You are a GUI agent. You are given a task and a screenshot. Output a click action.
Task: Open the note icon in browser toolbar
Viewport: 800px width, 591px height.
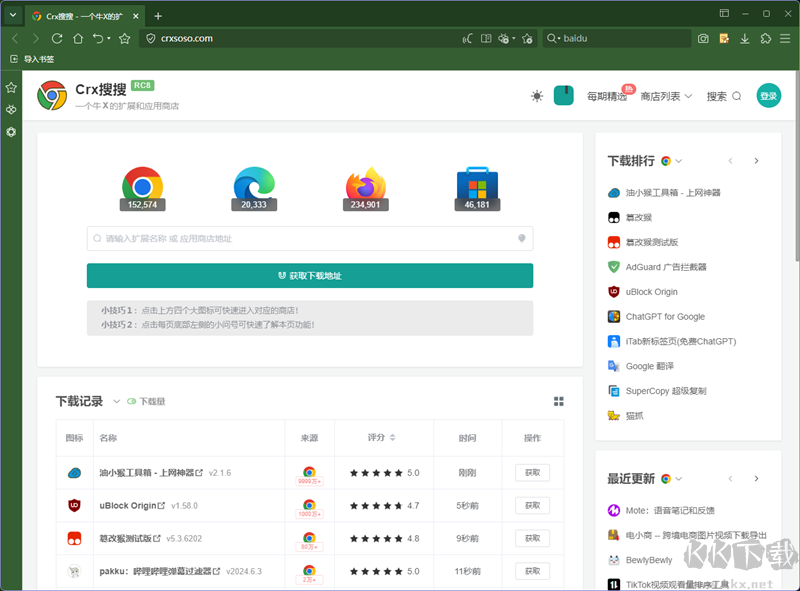click(x=724, y=38)
